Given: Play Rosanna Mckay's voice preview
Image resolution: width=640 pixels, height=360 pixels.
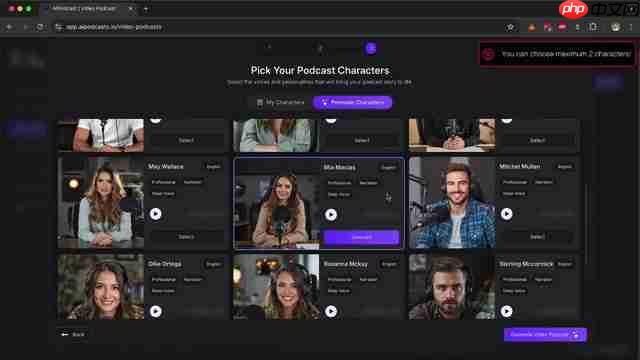Looking at the screenshot, I should click(x=331, y=311).
